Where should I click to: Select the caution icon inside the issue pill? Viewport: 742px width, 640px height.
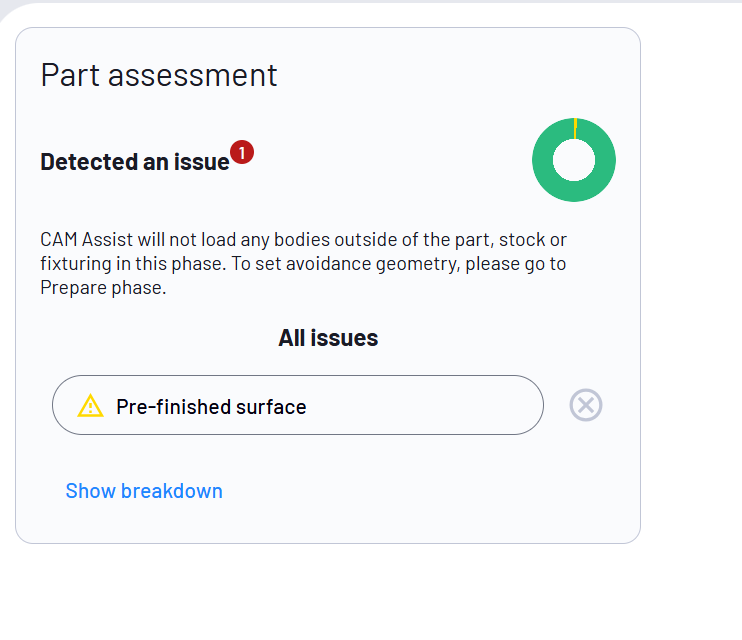click(x=90, y=406)
